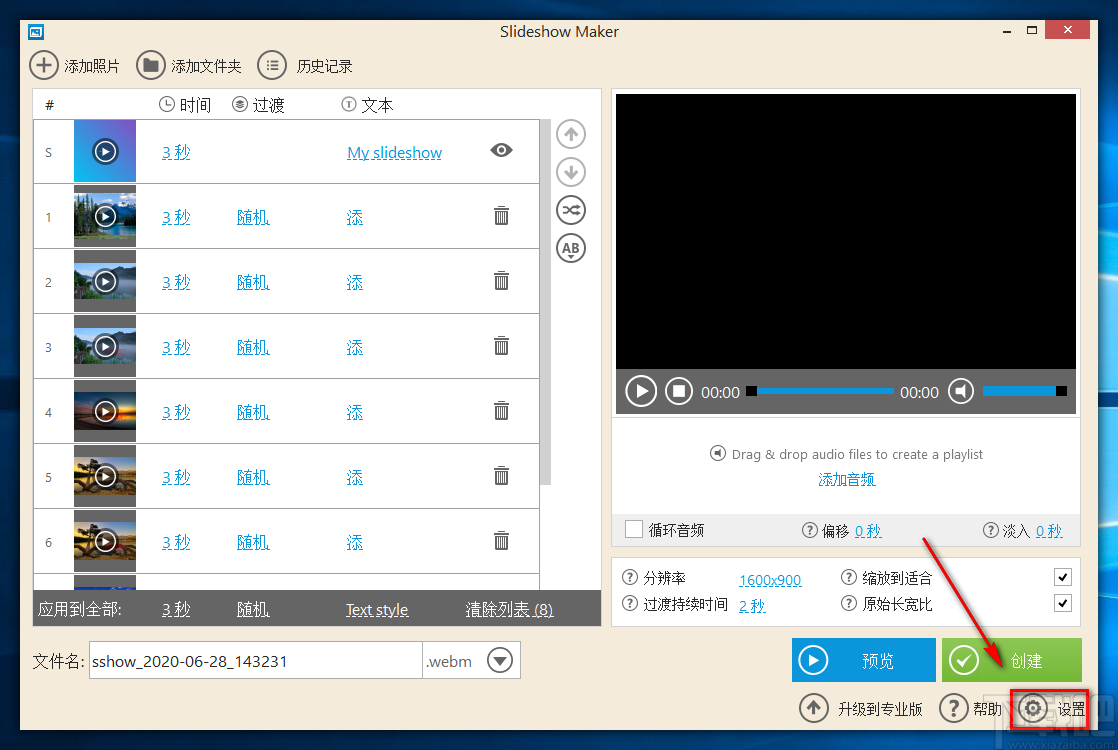The height and width of the screenshot is (750, 1118).
Task: Select slide 1 mountain lake thumbnail
Action: 105,216
